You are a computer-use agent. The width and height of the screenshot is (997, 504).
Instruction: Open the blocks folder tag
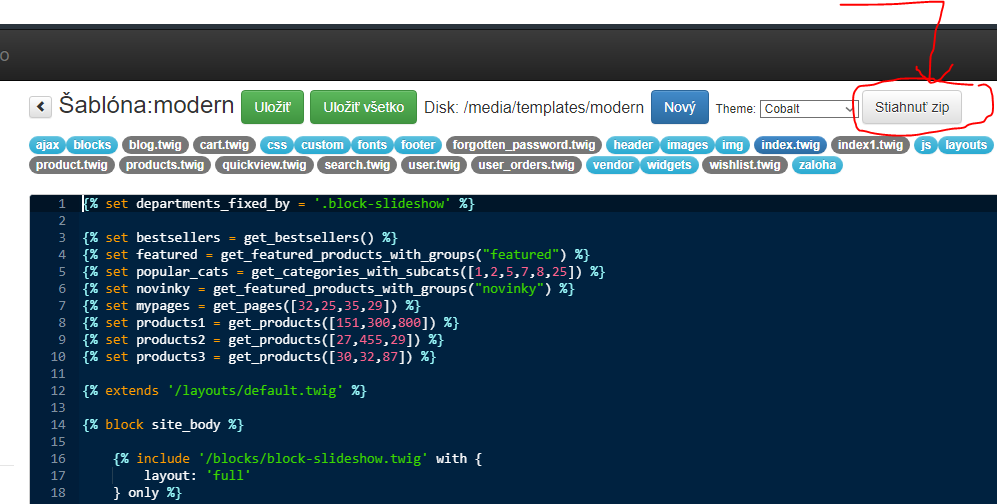click(x=92, y=145)
